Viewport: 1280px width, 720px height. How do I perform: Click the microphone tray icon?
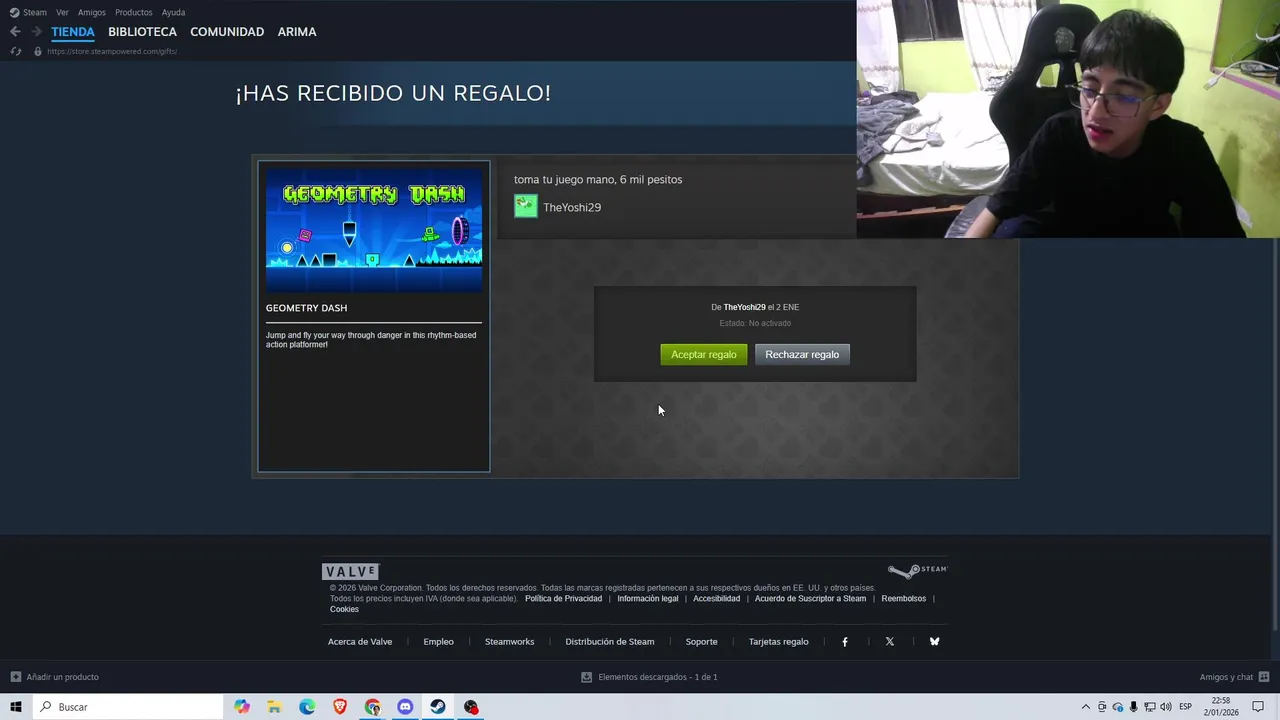(x=1133, y=707)
